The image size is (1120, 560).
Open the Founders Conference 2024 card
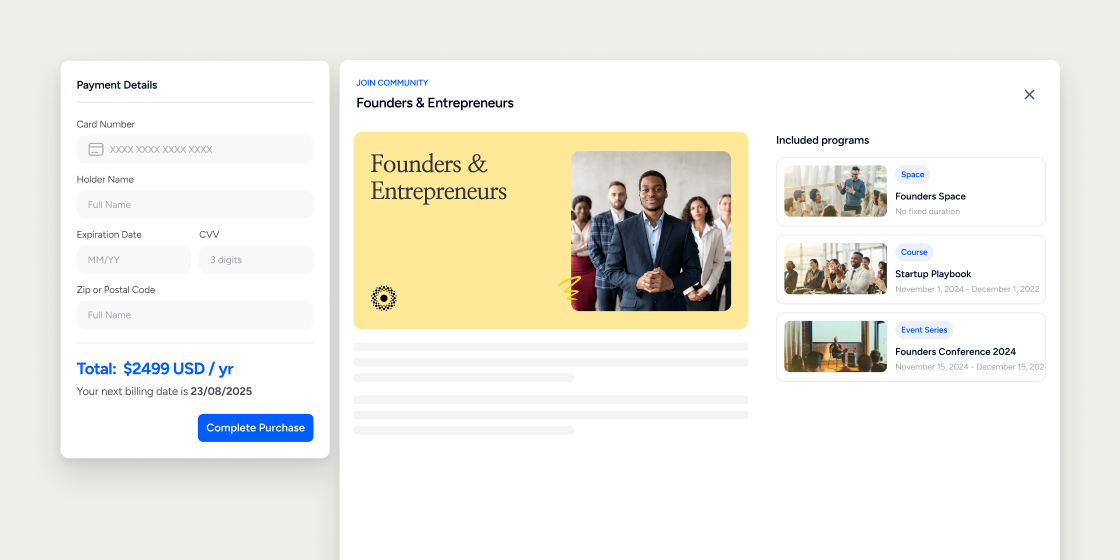(x=911, y=347)
